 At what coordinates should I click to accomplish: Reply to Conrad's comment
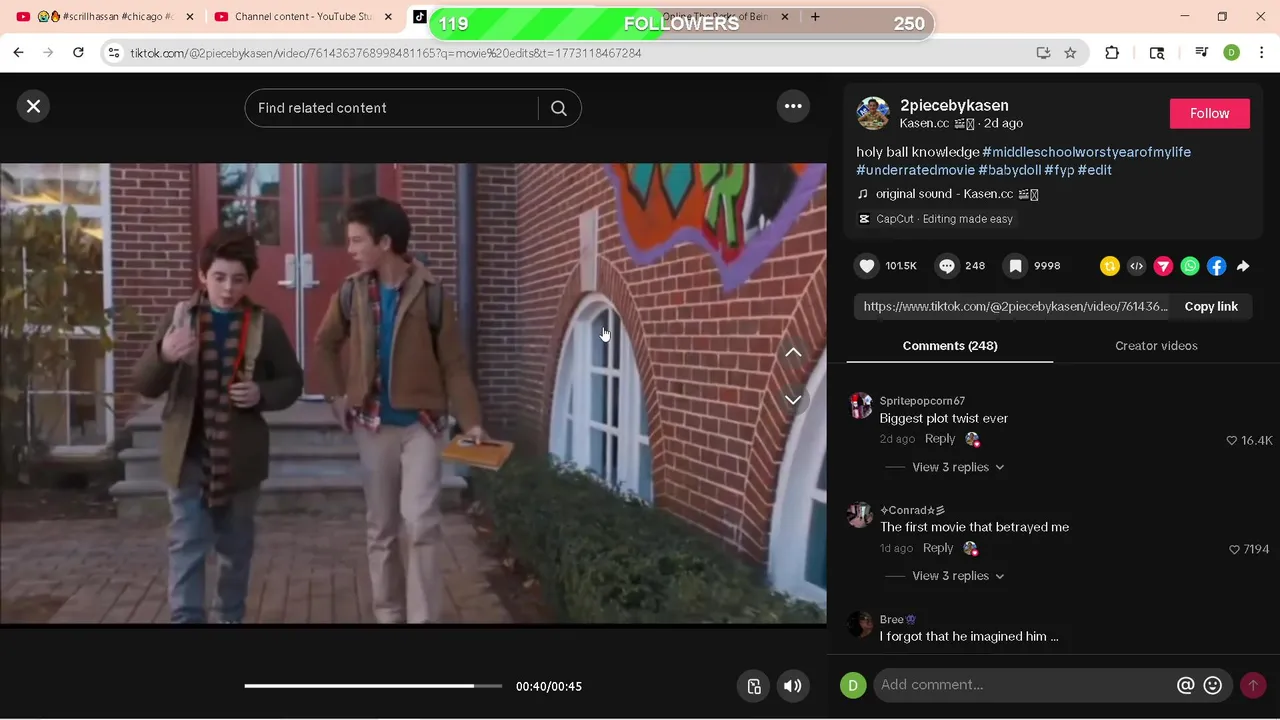(938, 548)
